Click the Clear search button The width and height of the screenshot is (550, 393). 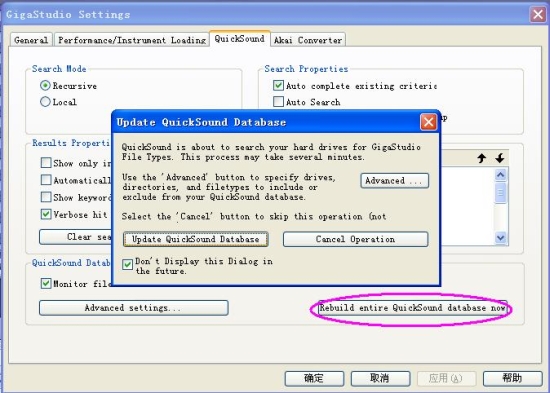click(75, 237)
